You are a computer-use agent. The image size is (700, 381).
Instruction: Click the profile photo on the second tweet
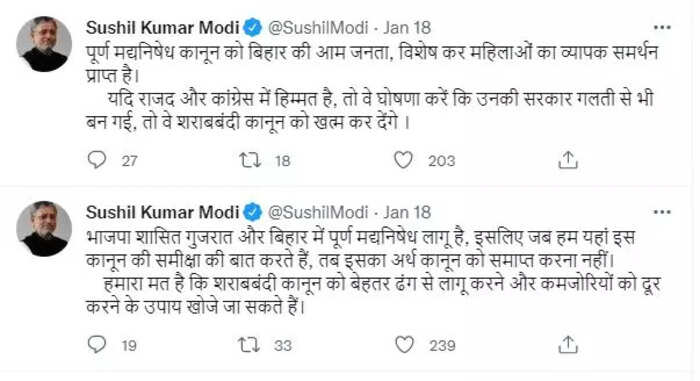(44, 228)
